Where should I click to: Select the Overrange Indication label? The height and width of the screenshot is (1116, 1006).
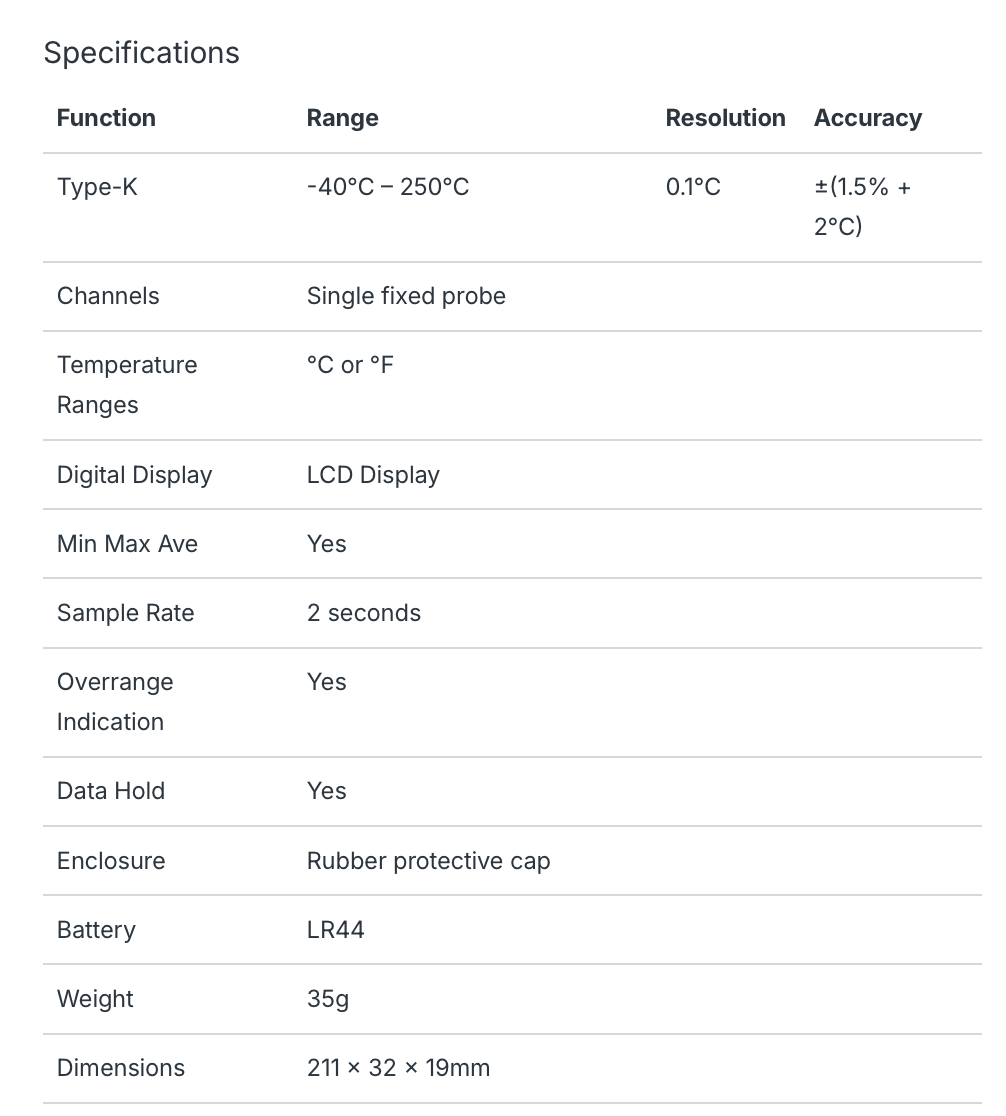click(x=115, y=702)
